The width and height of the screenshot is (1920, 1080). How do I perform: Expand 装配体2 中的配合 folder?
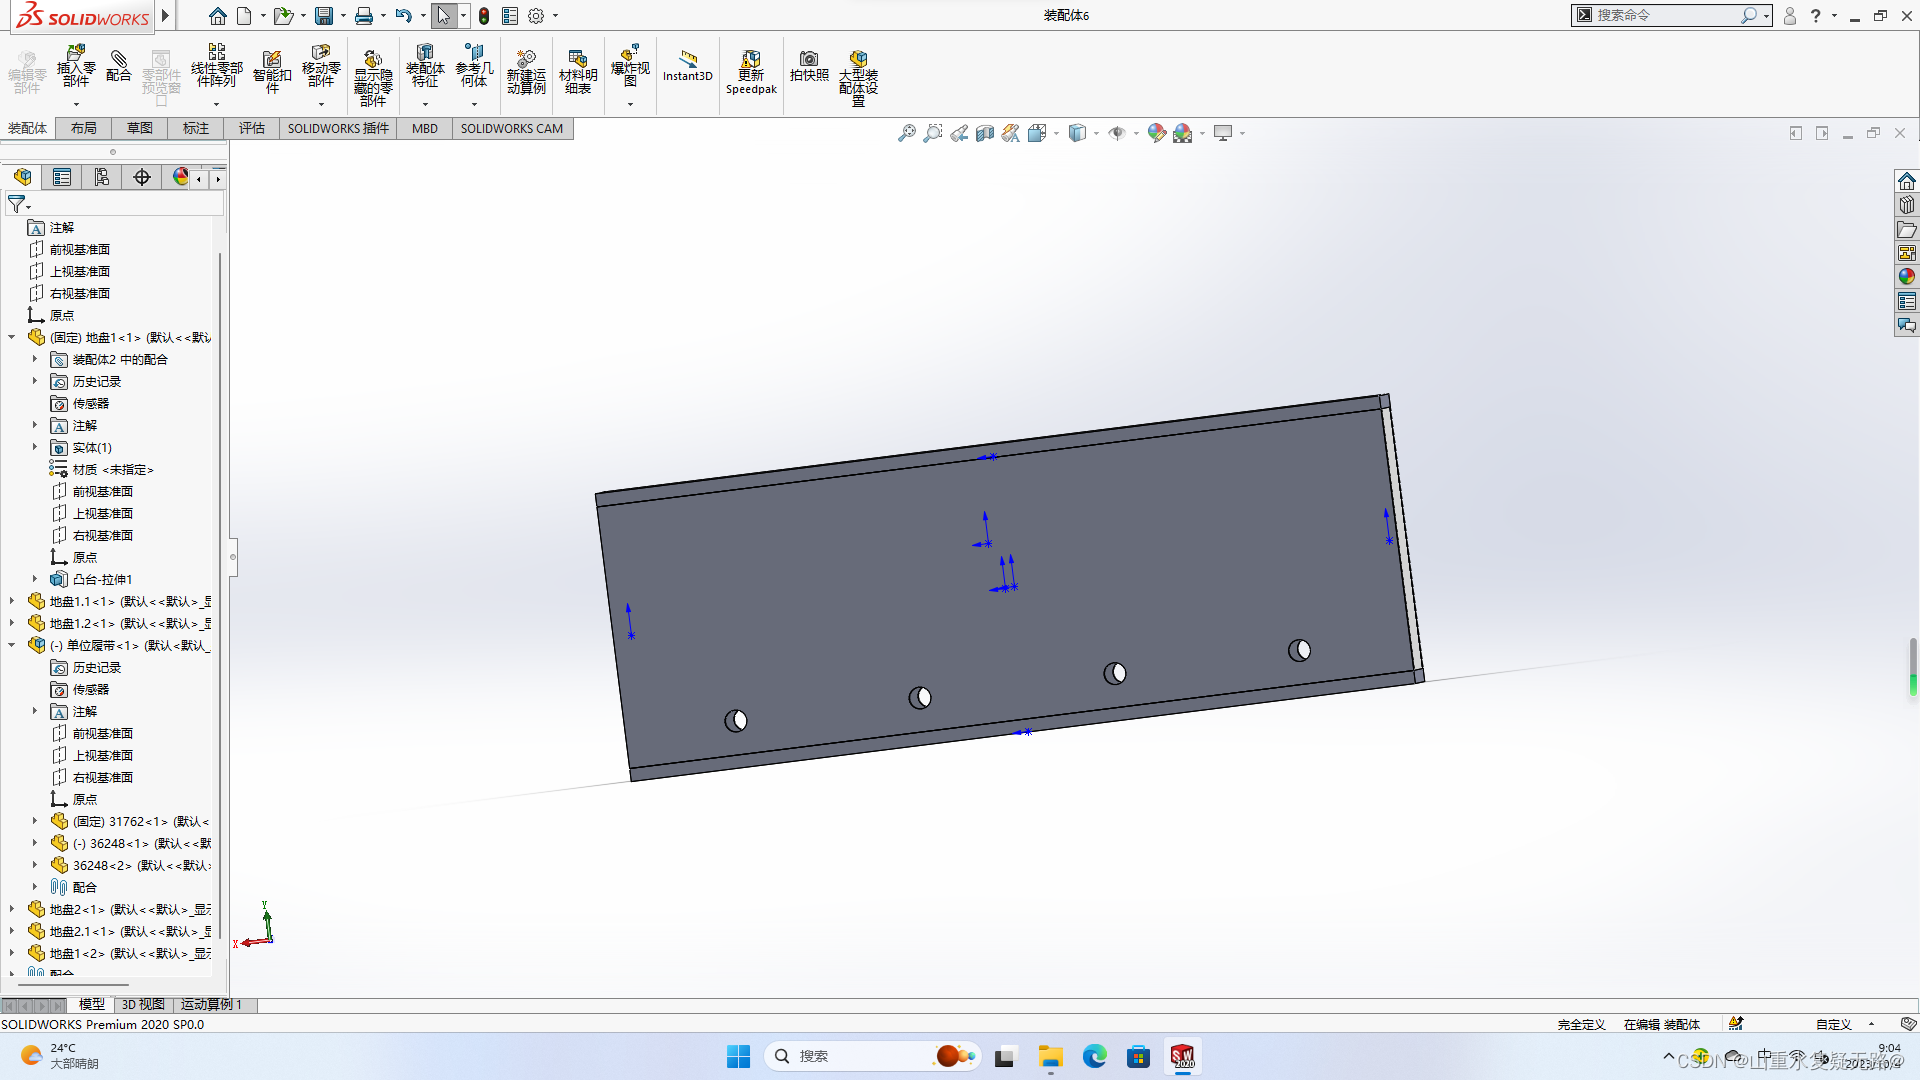click(35, 359)
